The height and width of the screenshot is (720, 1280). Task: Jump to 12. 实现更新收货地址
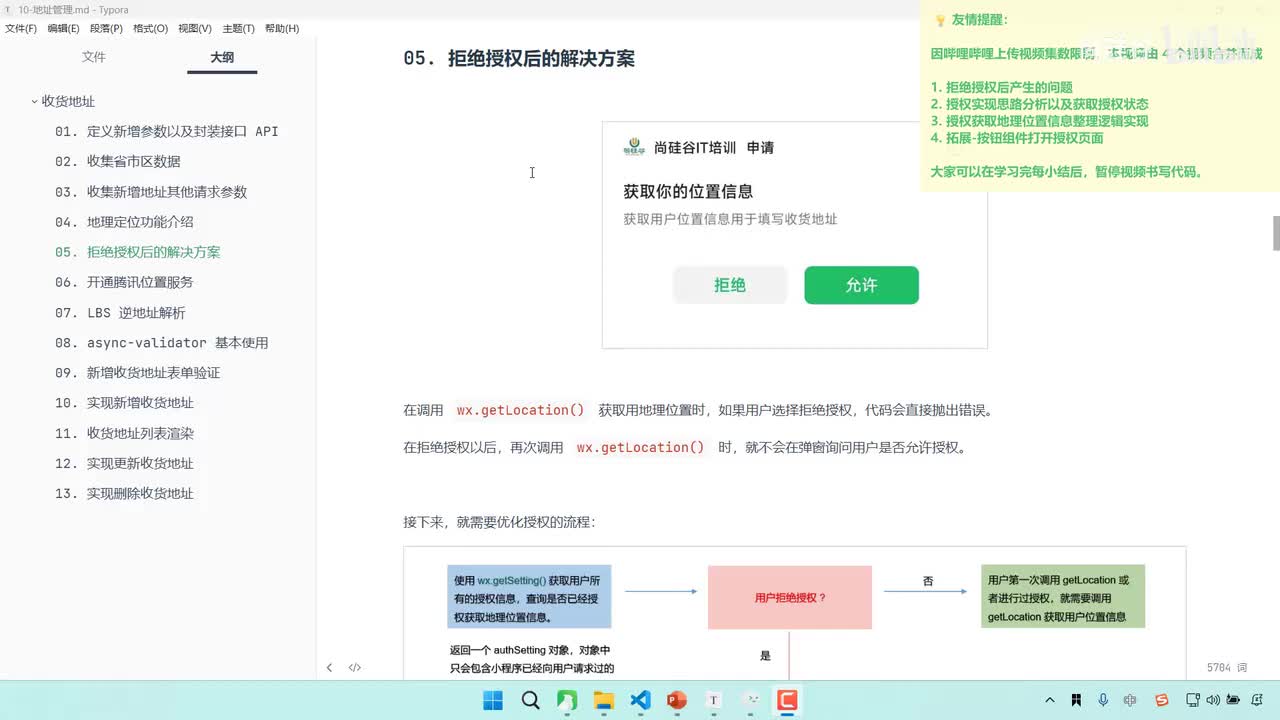(125, 463)
